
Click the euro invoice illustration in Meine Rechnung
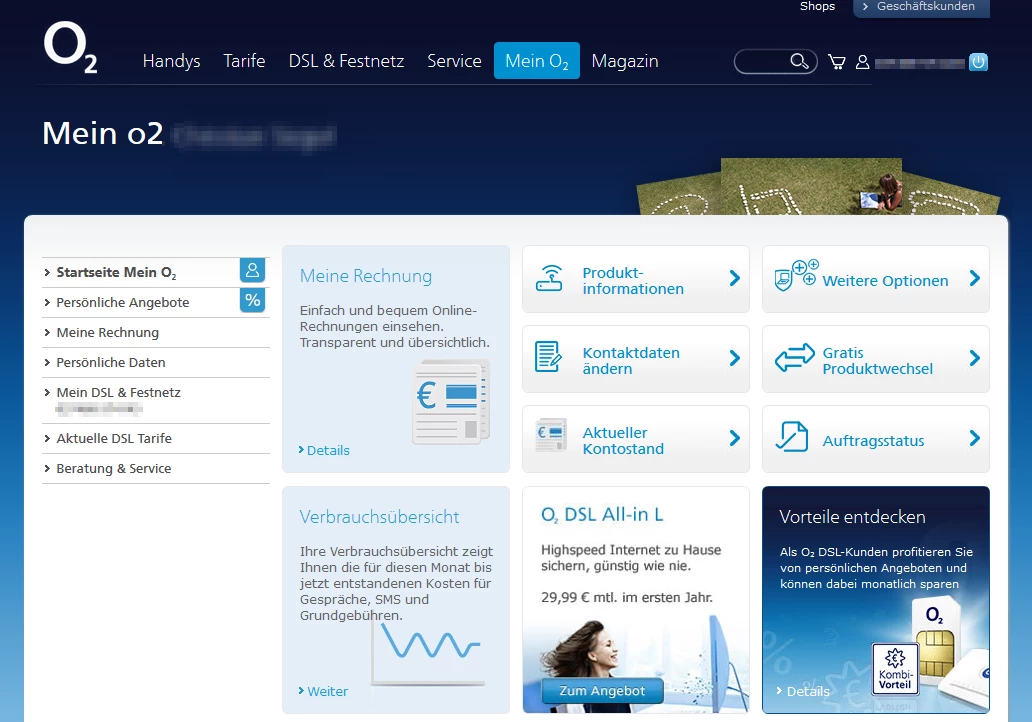click(452, 402)
